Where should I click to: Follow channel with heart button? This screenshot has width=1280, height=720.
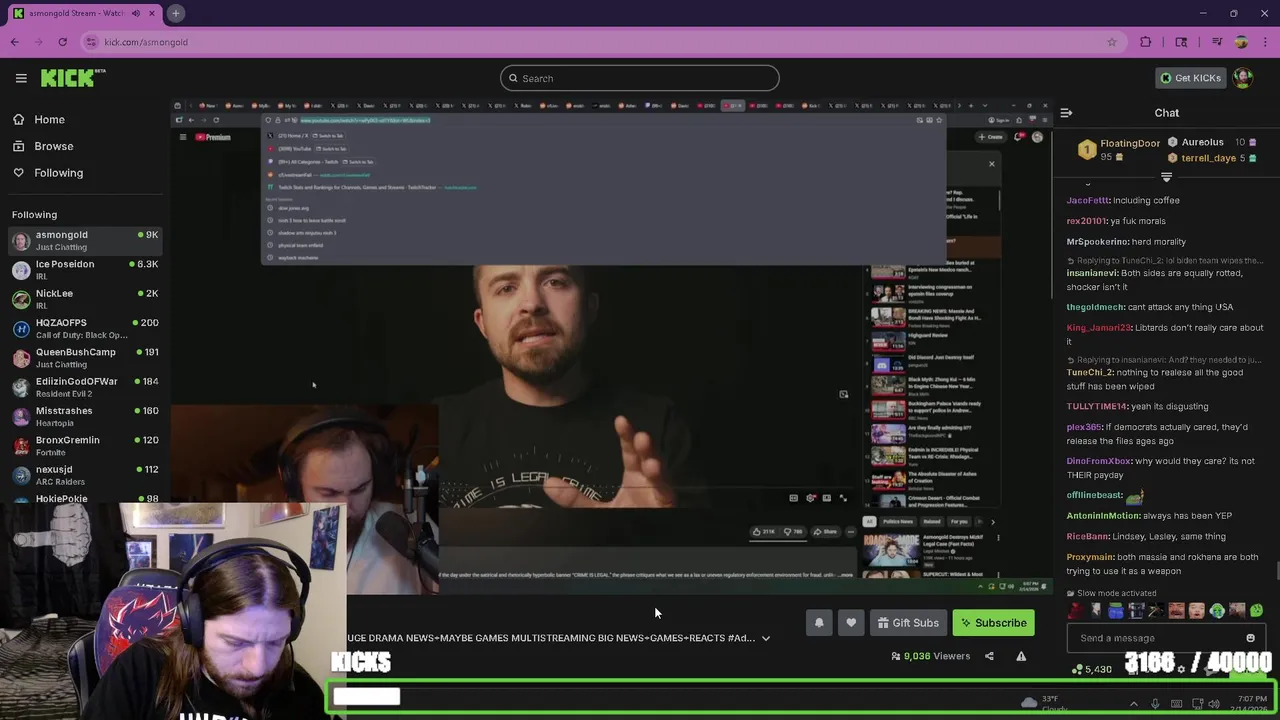pyautogui.click(x=851, y=623)
